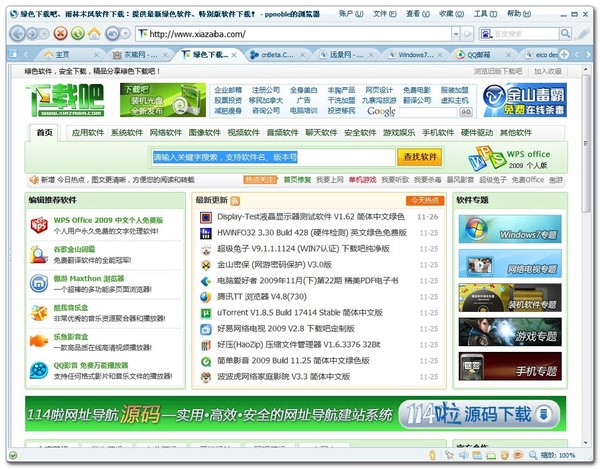Open the 文件 menu
The width and height of the screenshot is (600, 469).
point(385,14)
